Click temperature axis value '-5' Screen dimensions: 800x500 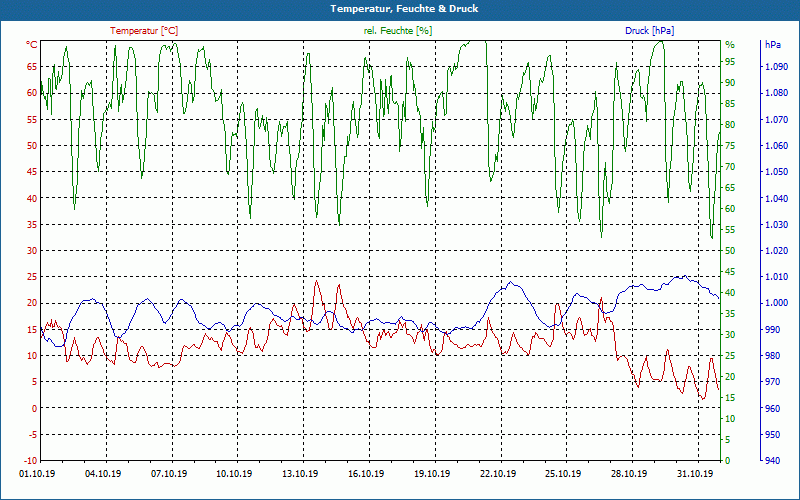tap(32, 434)
